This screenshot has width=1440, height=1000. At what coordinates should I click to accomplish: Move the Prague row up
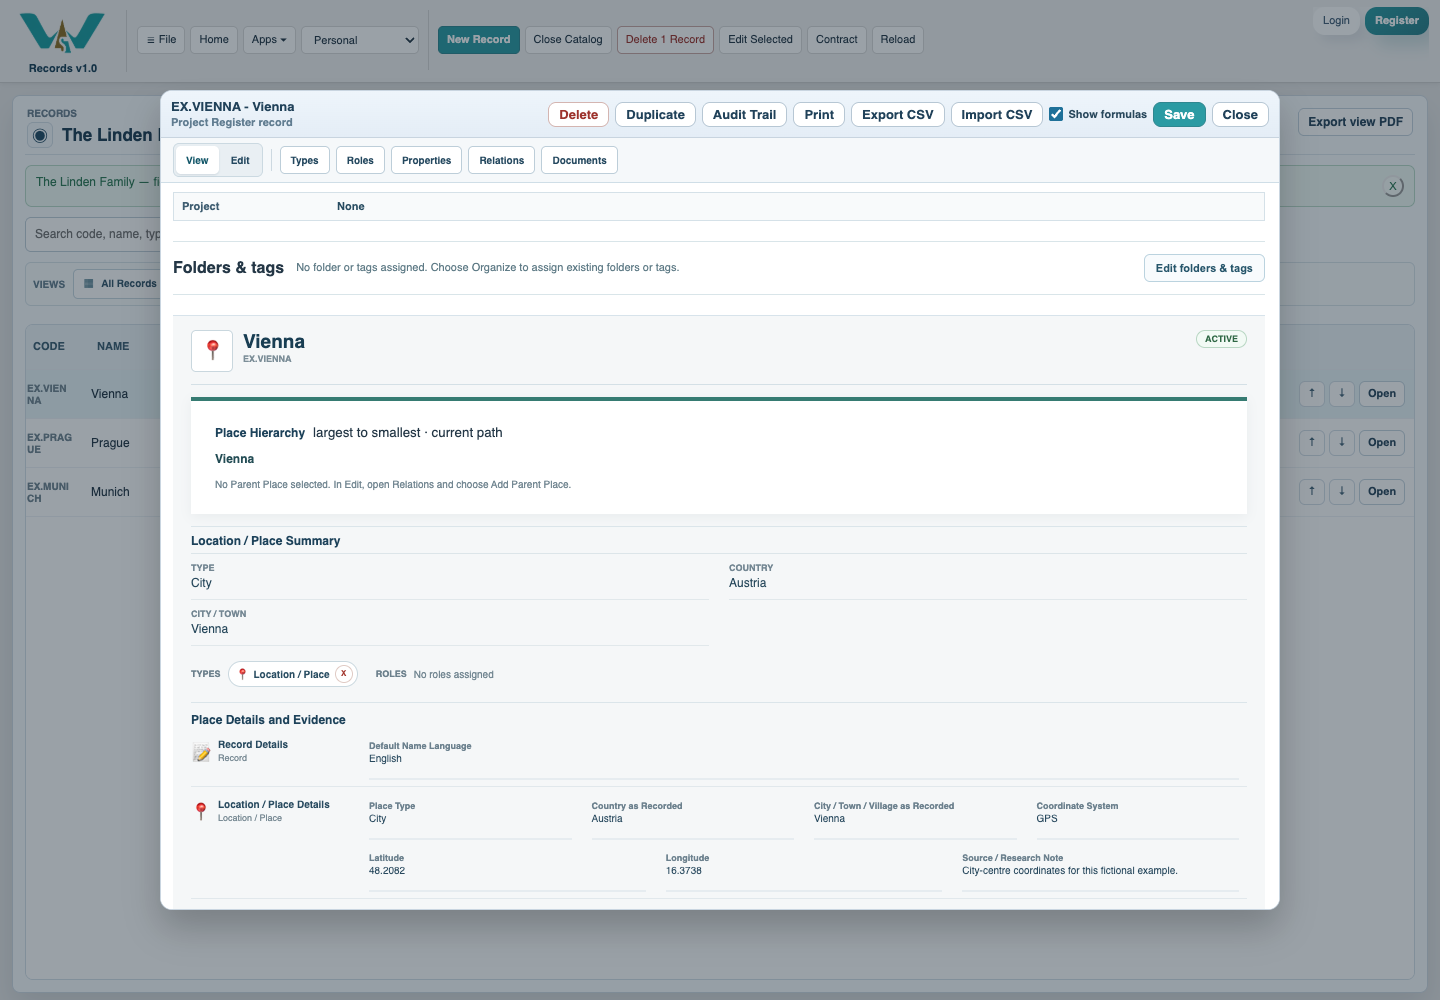pyautogui.click(x=1312, y=442)
